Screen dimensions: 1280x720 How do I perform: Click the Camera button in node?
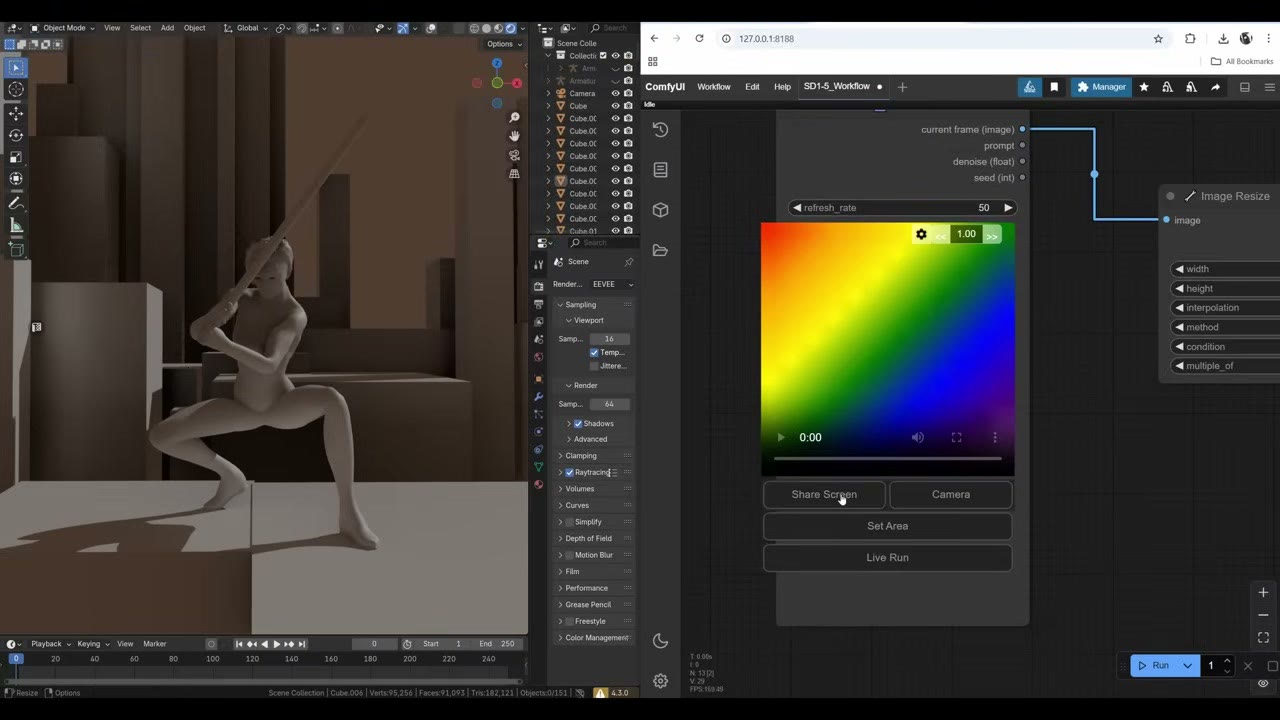[951, 494]
